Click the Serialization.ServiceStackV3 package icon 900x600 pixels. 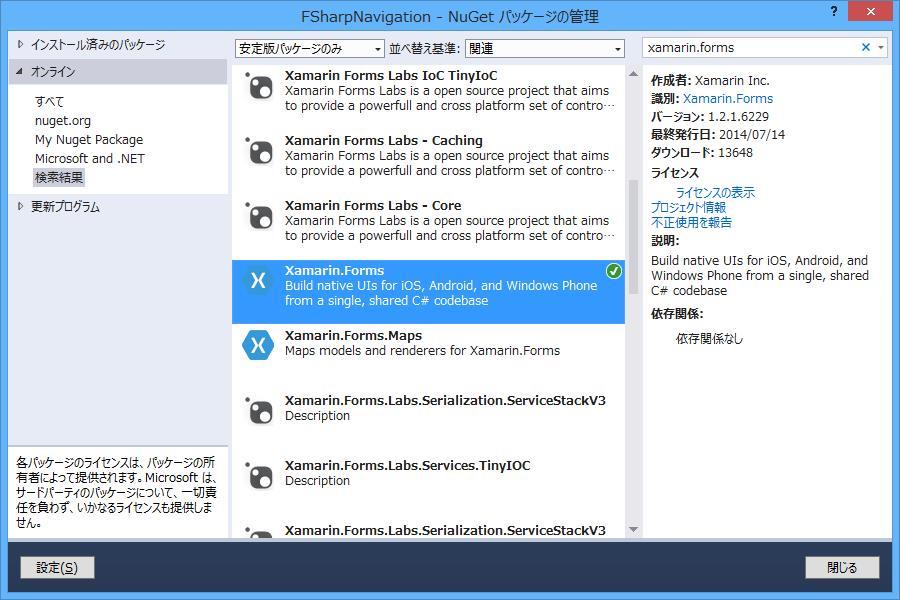tap(259, 411)
